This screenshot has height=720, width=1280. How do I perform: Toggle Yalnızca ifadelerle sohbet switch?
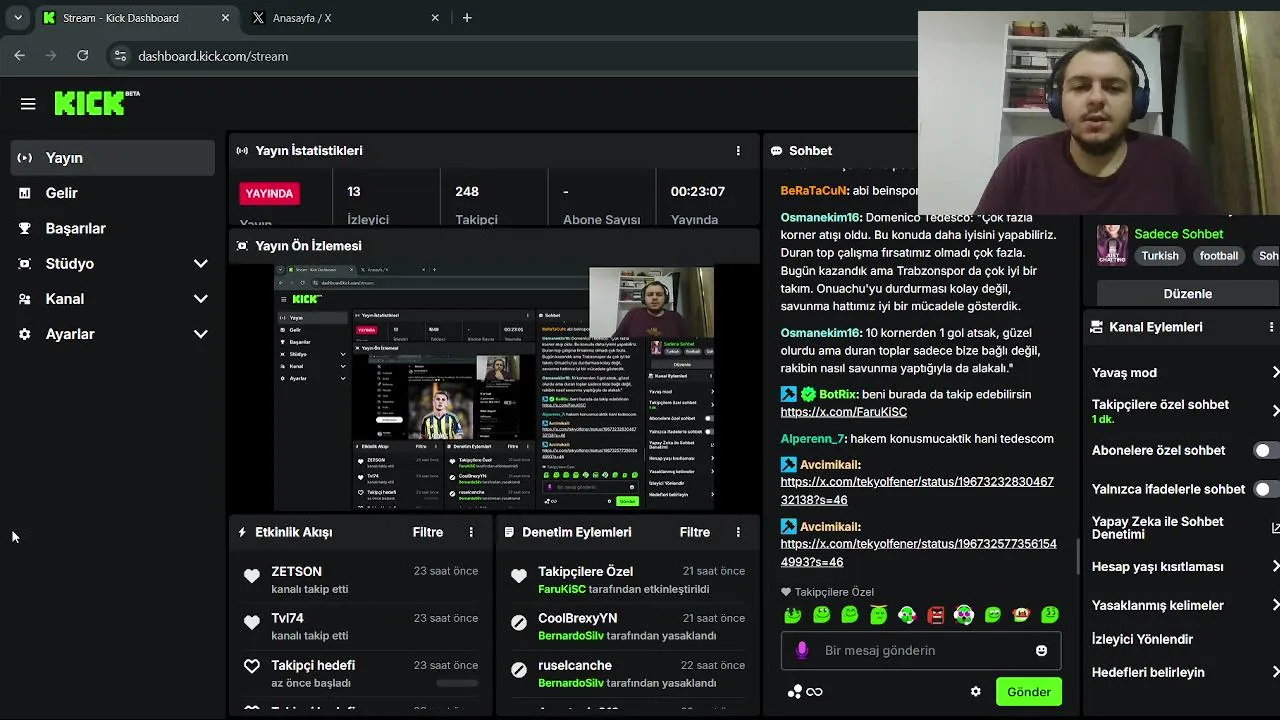(x=1267, y=489)
